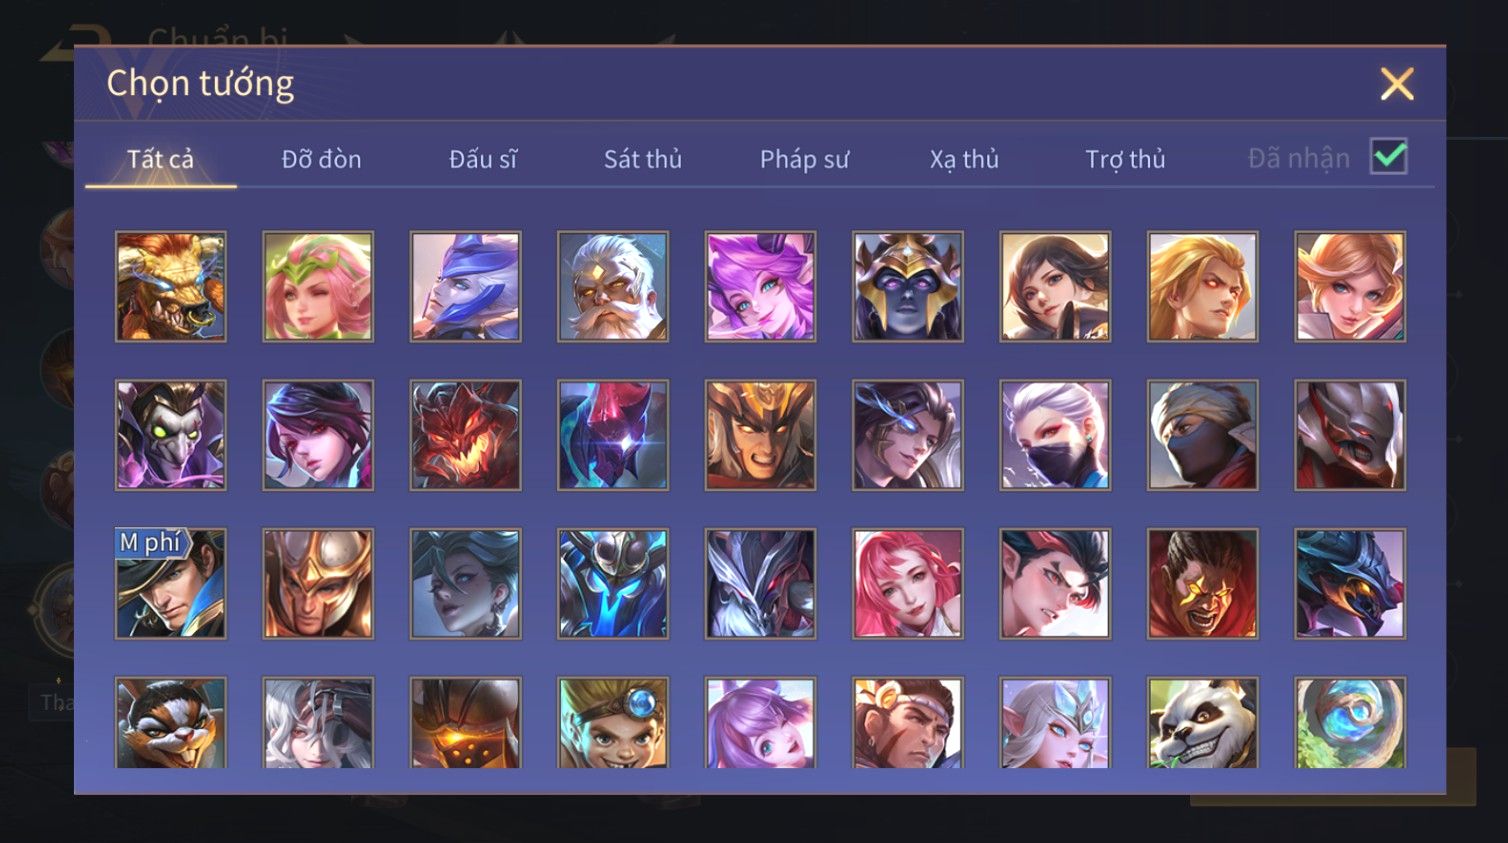Close the 'Chọn tướng' dialog
This screenshot has width=1508, height=843.
[x=1397, y=84]
